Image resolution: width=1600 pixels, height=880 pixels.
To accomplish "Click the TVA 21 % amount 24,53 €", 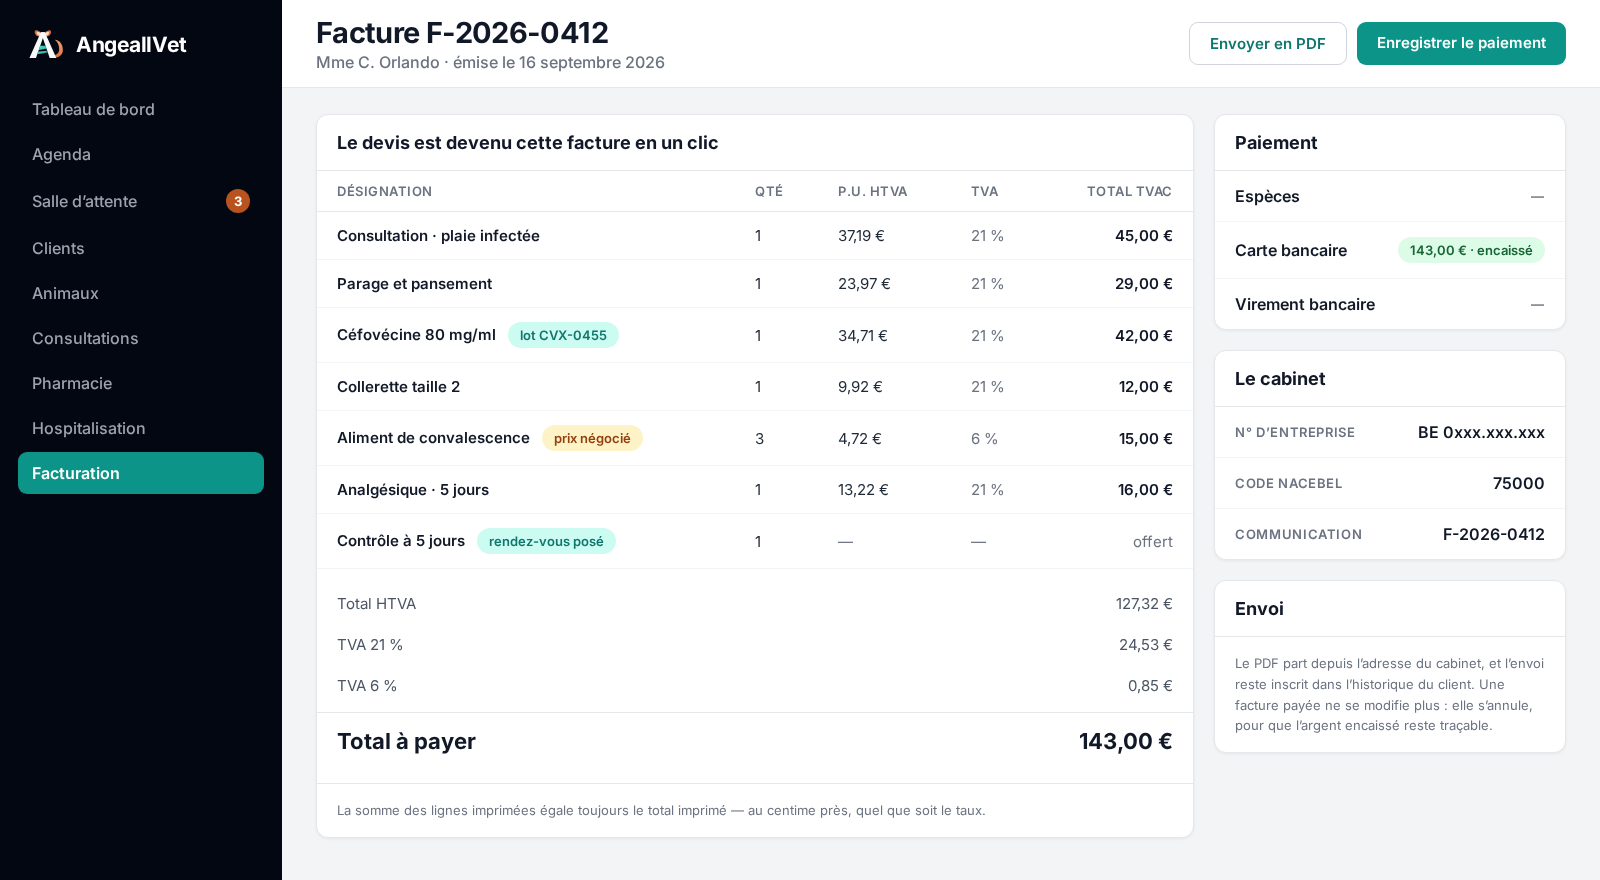I will coord(1146,645).
